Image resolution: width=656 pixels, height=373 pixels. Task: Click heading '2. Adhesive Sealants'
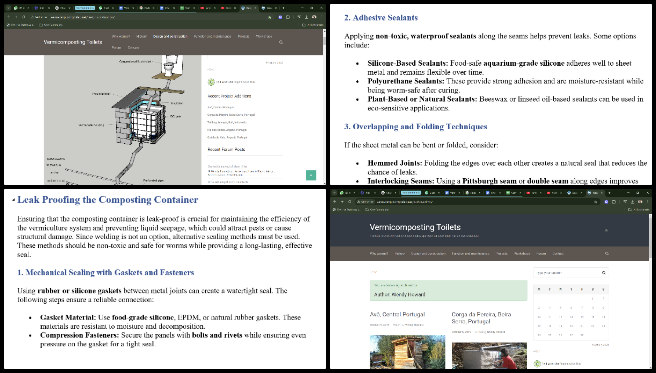381,18
